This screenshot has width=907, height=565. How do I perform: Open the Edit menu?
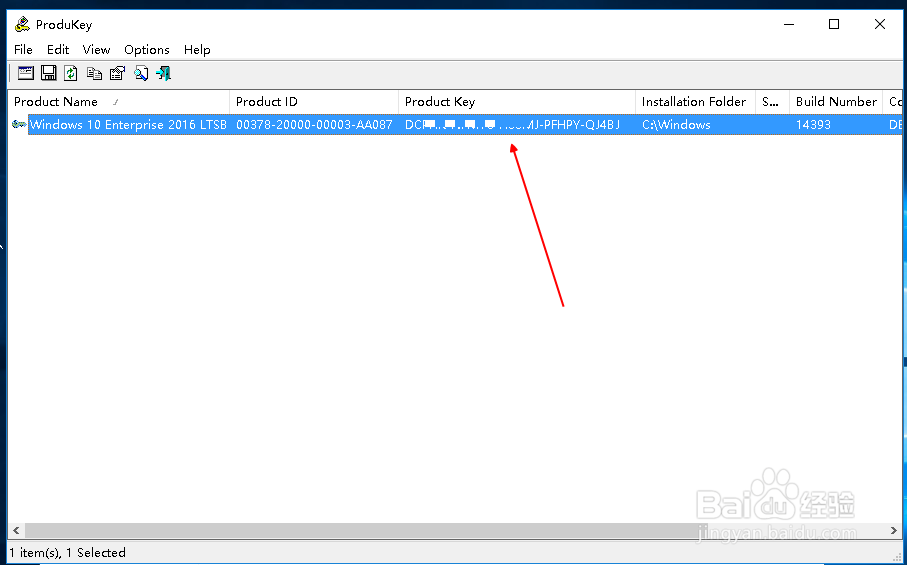tap(58, 50)
